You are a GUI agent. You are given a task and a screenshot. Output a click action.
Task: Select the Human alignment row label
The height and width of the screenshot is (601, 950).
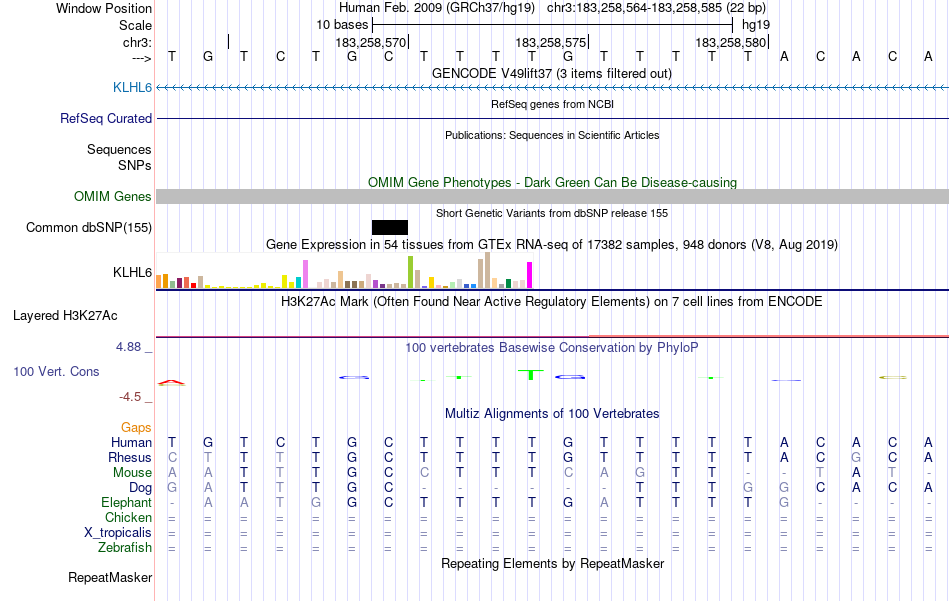coord(131,442)
